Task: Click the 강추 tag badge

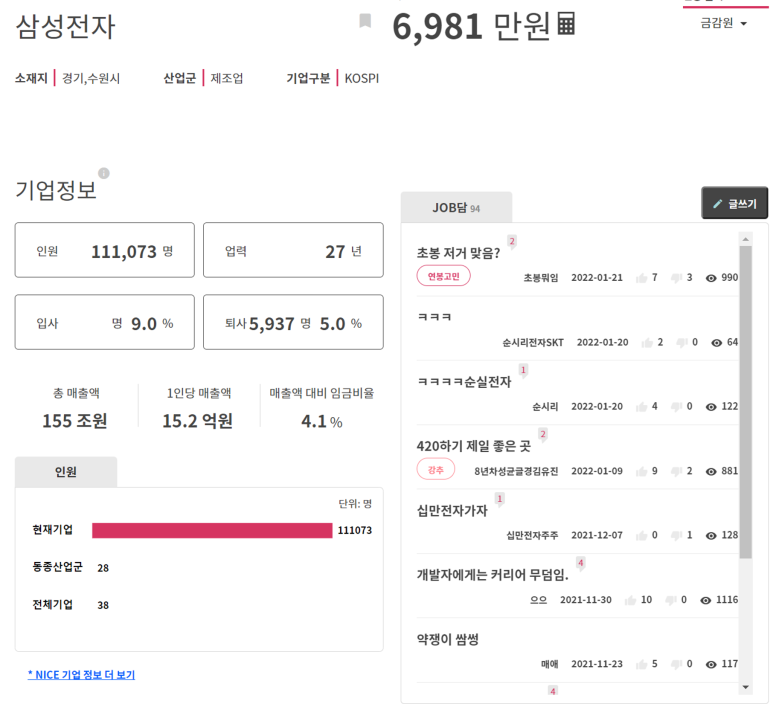Action: click(436, 469)
